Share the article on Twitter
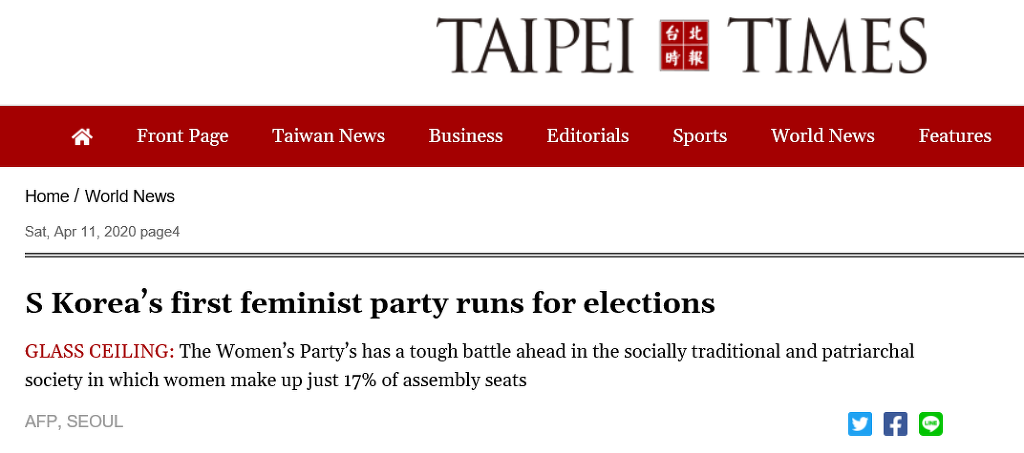Image resolution: width=1024 pixels, height=453 pixels. (x=860, y=424)
